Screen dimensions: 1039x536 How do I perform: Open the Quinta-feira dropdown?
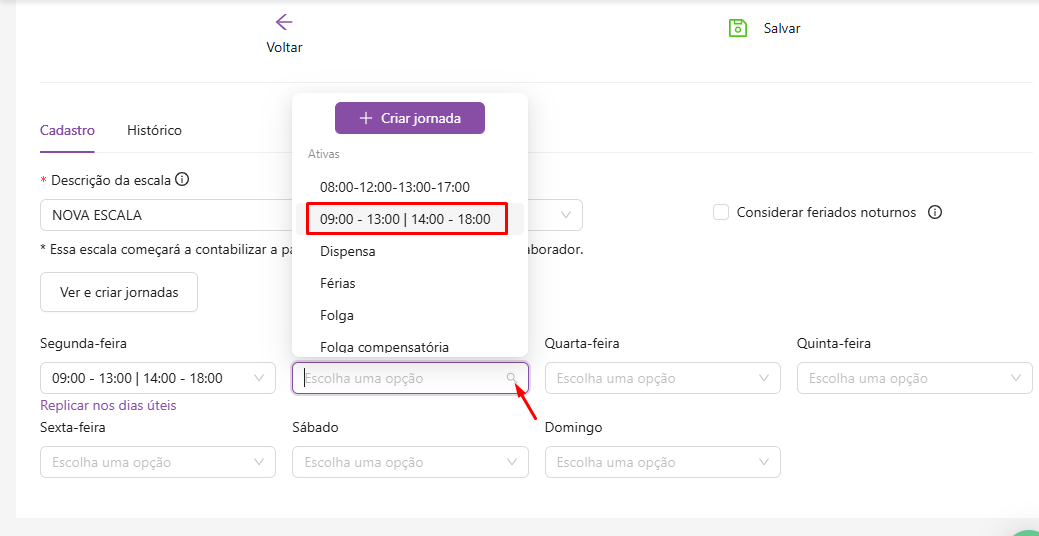[914, 378]
